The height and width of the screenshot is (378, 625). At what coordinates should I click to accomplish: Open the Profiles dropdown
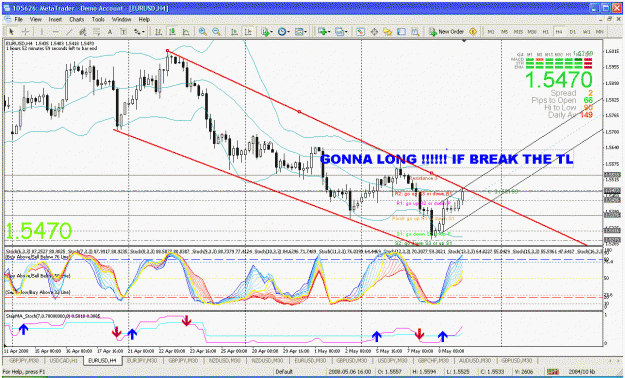tap(340, 32)
